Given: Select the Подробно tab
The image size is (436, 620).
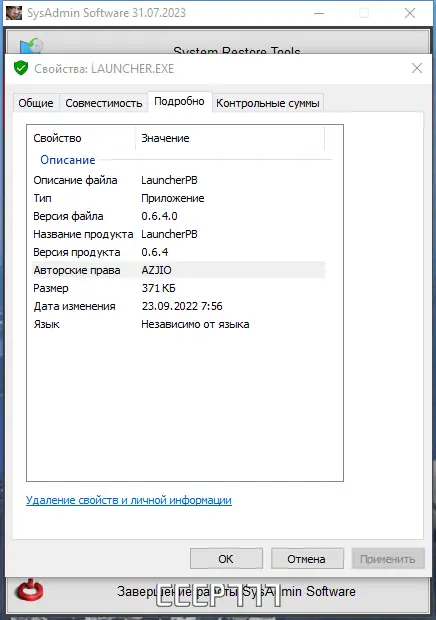Looking at the screenshot, I should point(179,102).
